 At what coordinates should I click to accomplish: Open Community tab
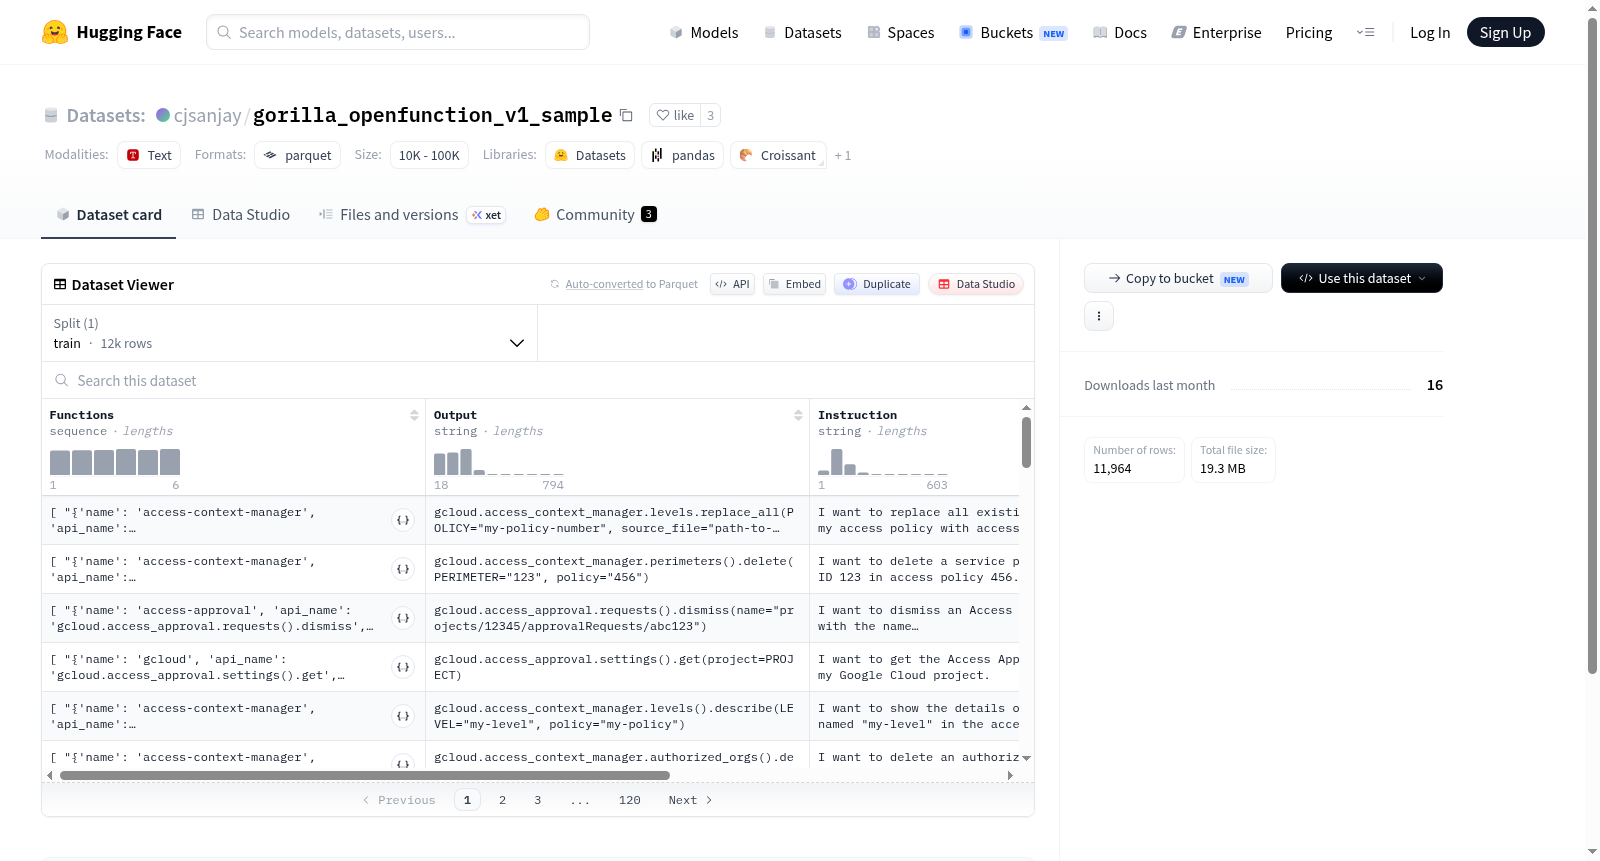596,214
